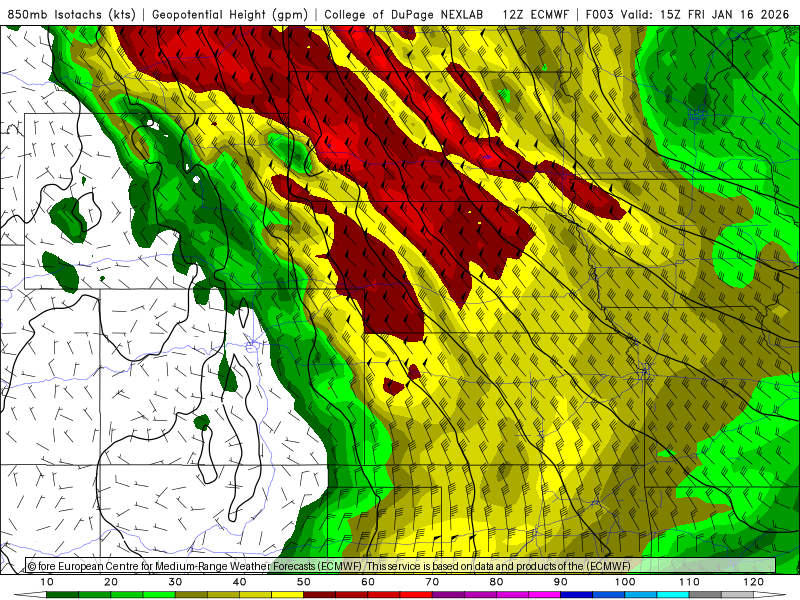
Task: Click the bright red swatch just below 70
Action: 416,595
